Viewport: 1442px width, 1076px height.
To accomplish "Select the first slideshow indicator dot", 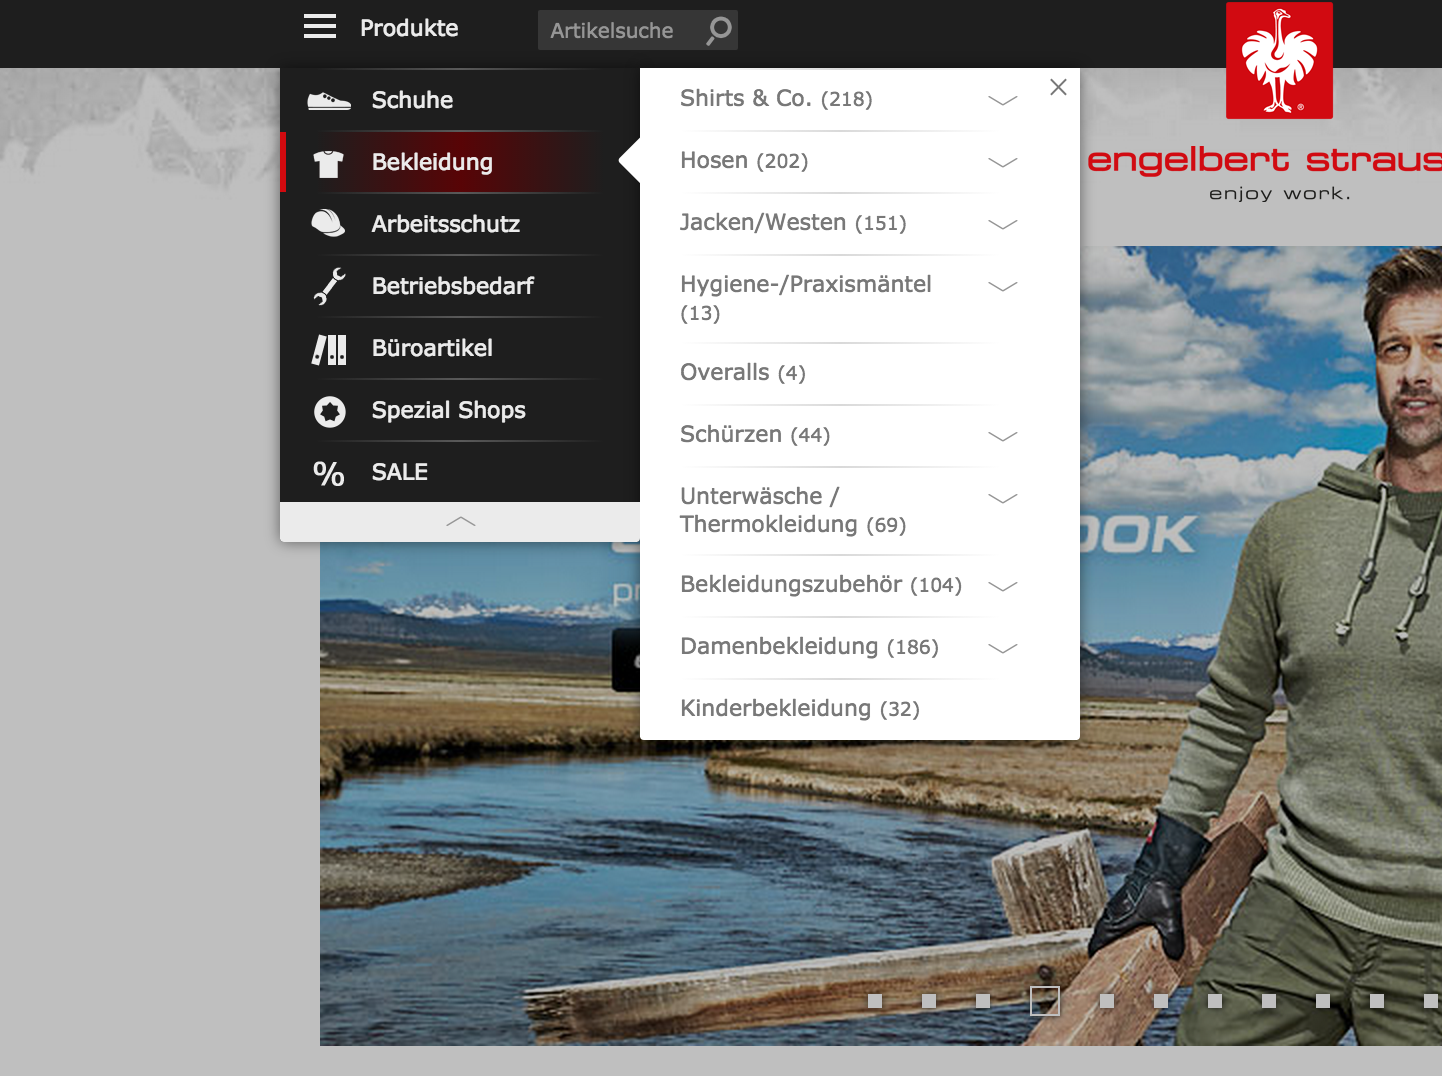I will 875,1001.
